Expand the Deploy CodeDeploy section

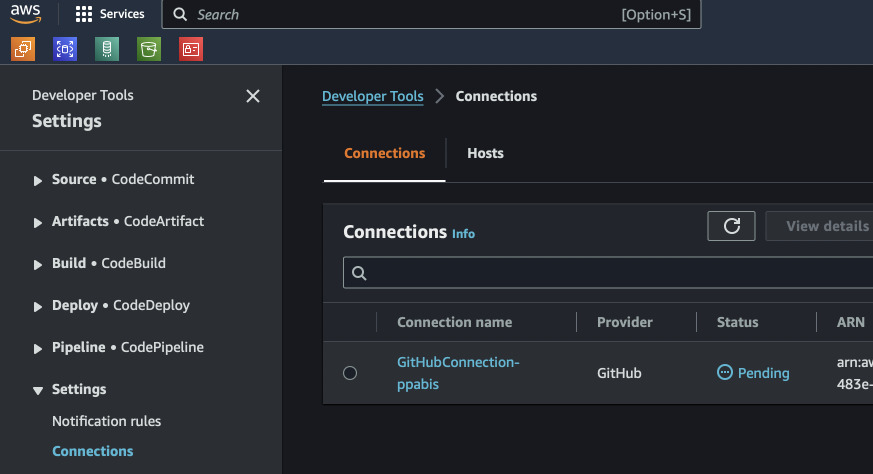[x=37, y=306]
